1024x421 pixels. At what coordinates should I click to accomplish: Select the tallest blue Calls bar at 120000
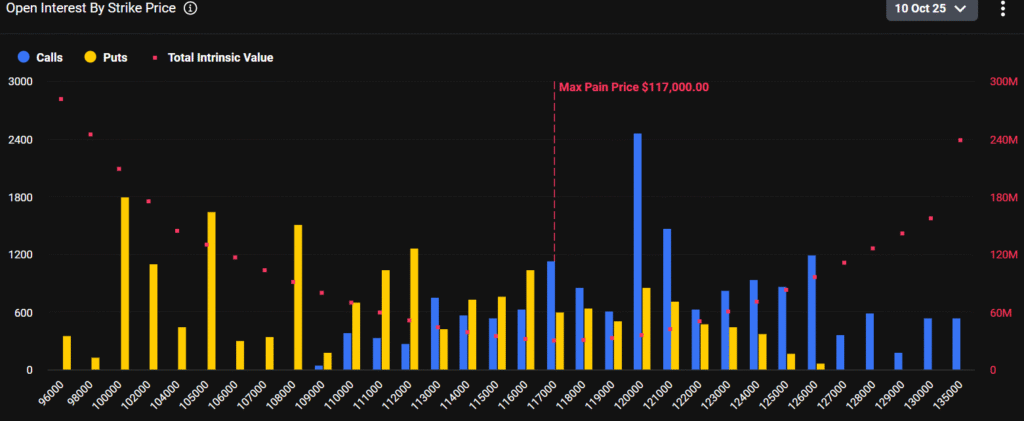click(638, 252)
